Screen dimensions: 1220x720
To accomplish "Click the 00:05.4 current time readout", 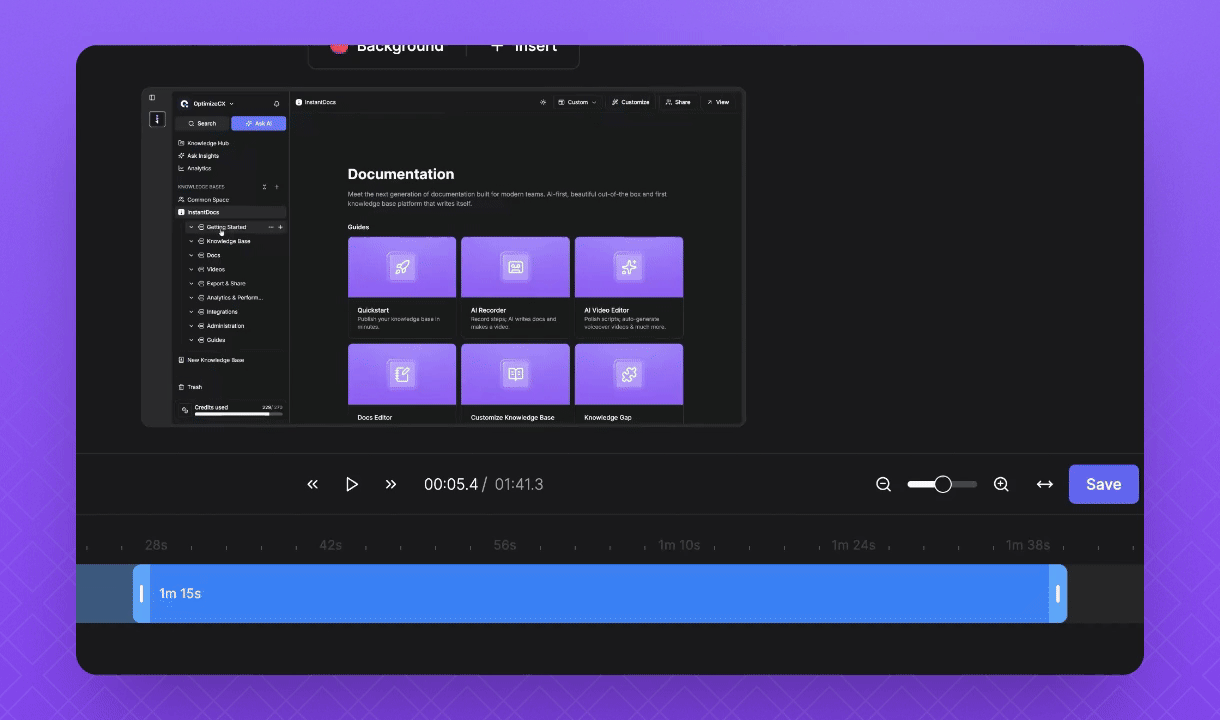I will coord(451,484).
